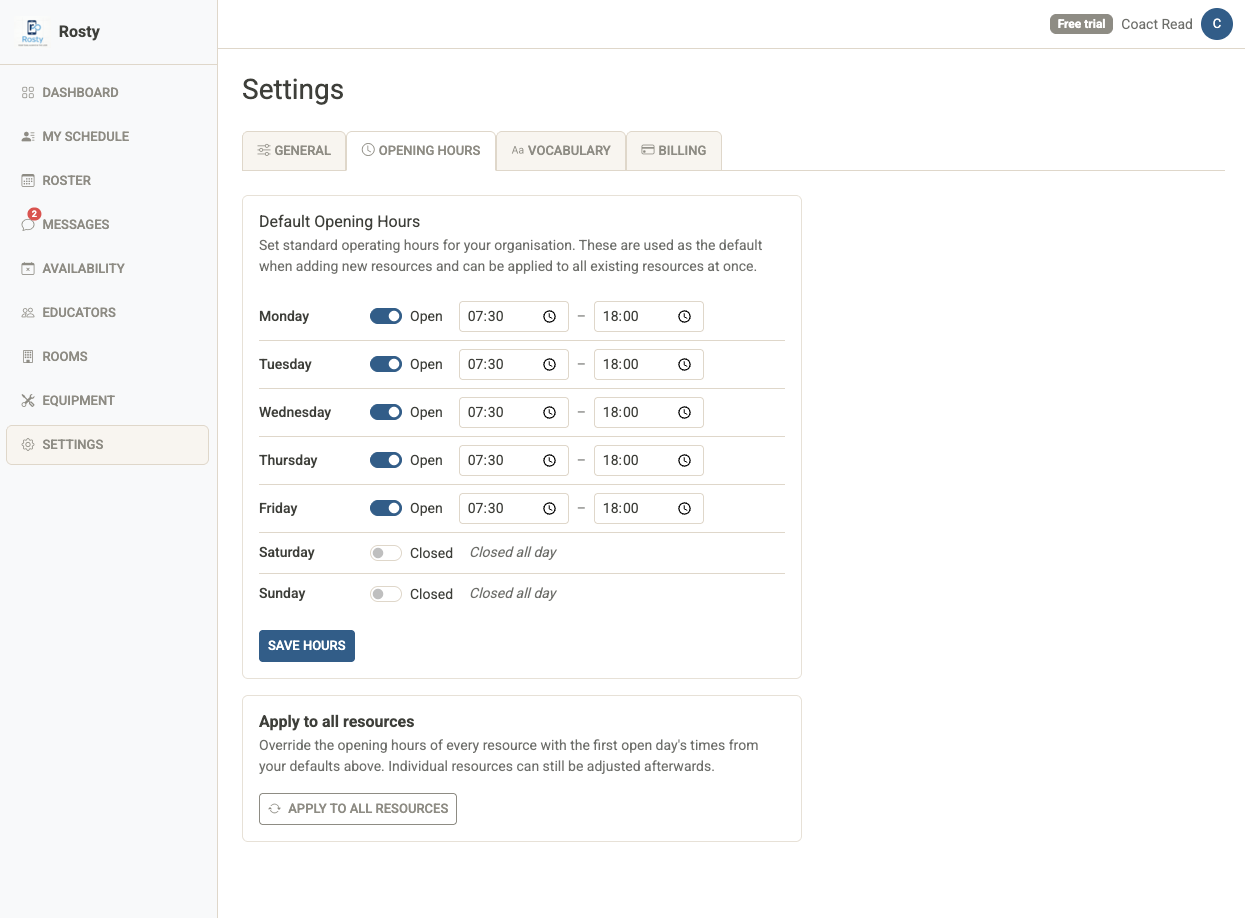1245x918 pixels.
Task: Switch to the Vocabulary tab
Action: click(560, 150)
